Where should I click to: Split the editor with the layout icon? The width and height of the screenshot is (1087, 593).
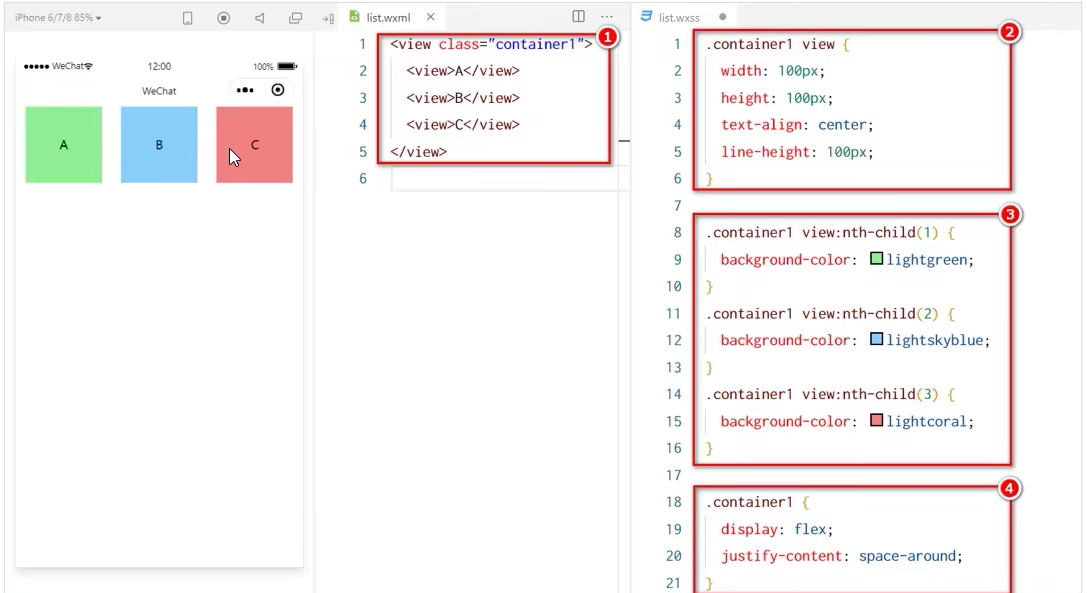pyautogui.click(x=578, y=17)
